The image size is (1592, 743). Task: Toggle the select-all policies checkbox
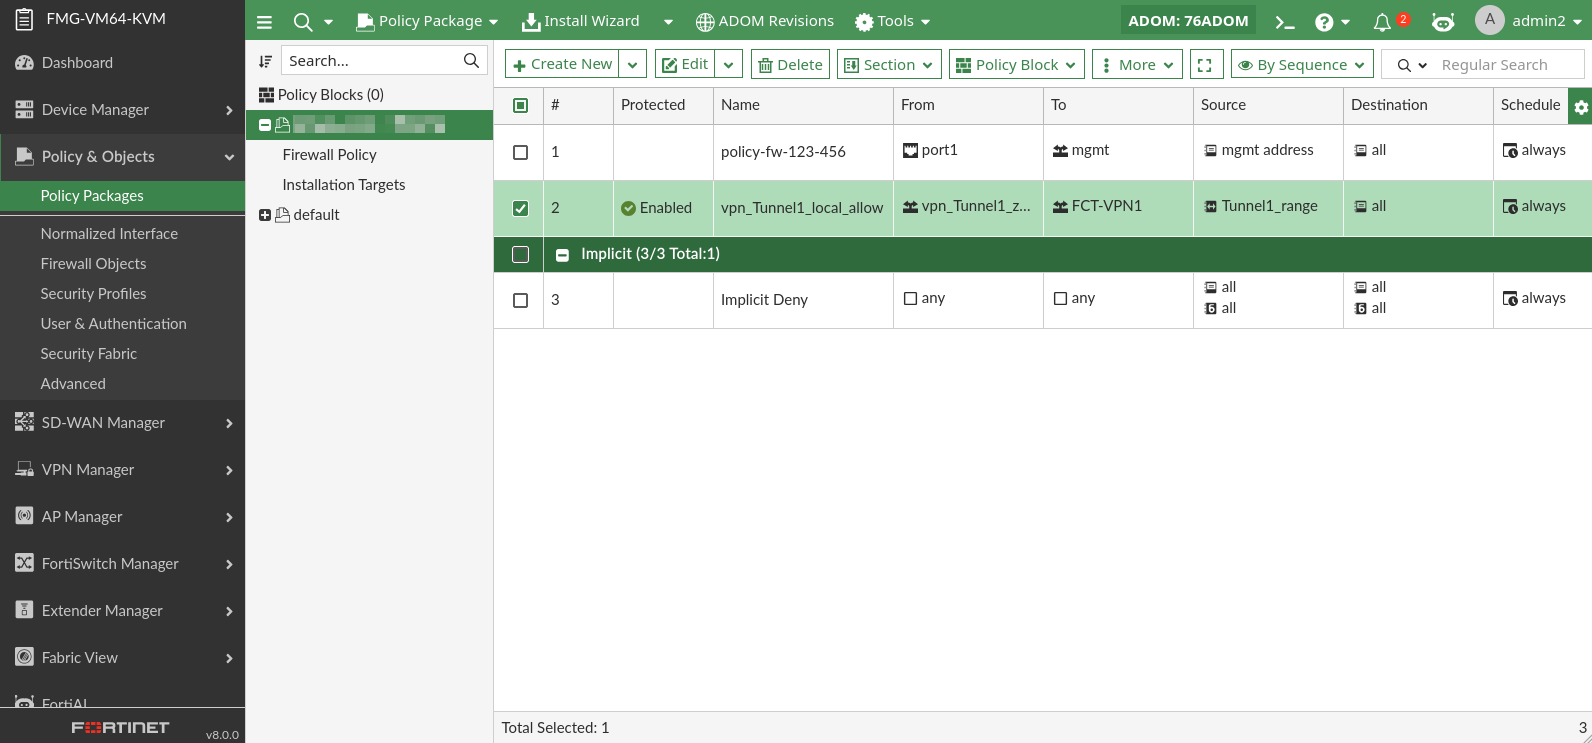pyautogui.click(x=521, y=105)
